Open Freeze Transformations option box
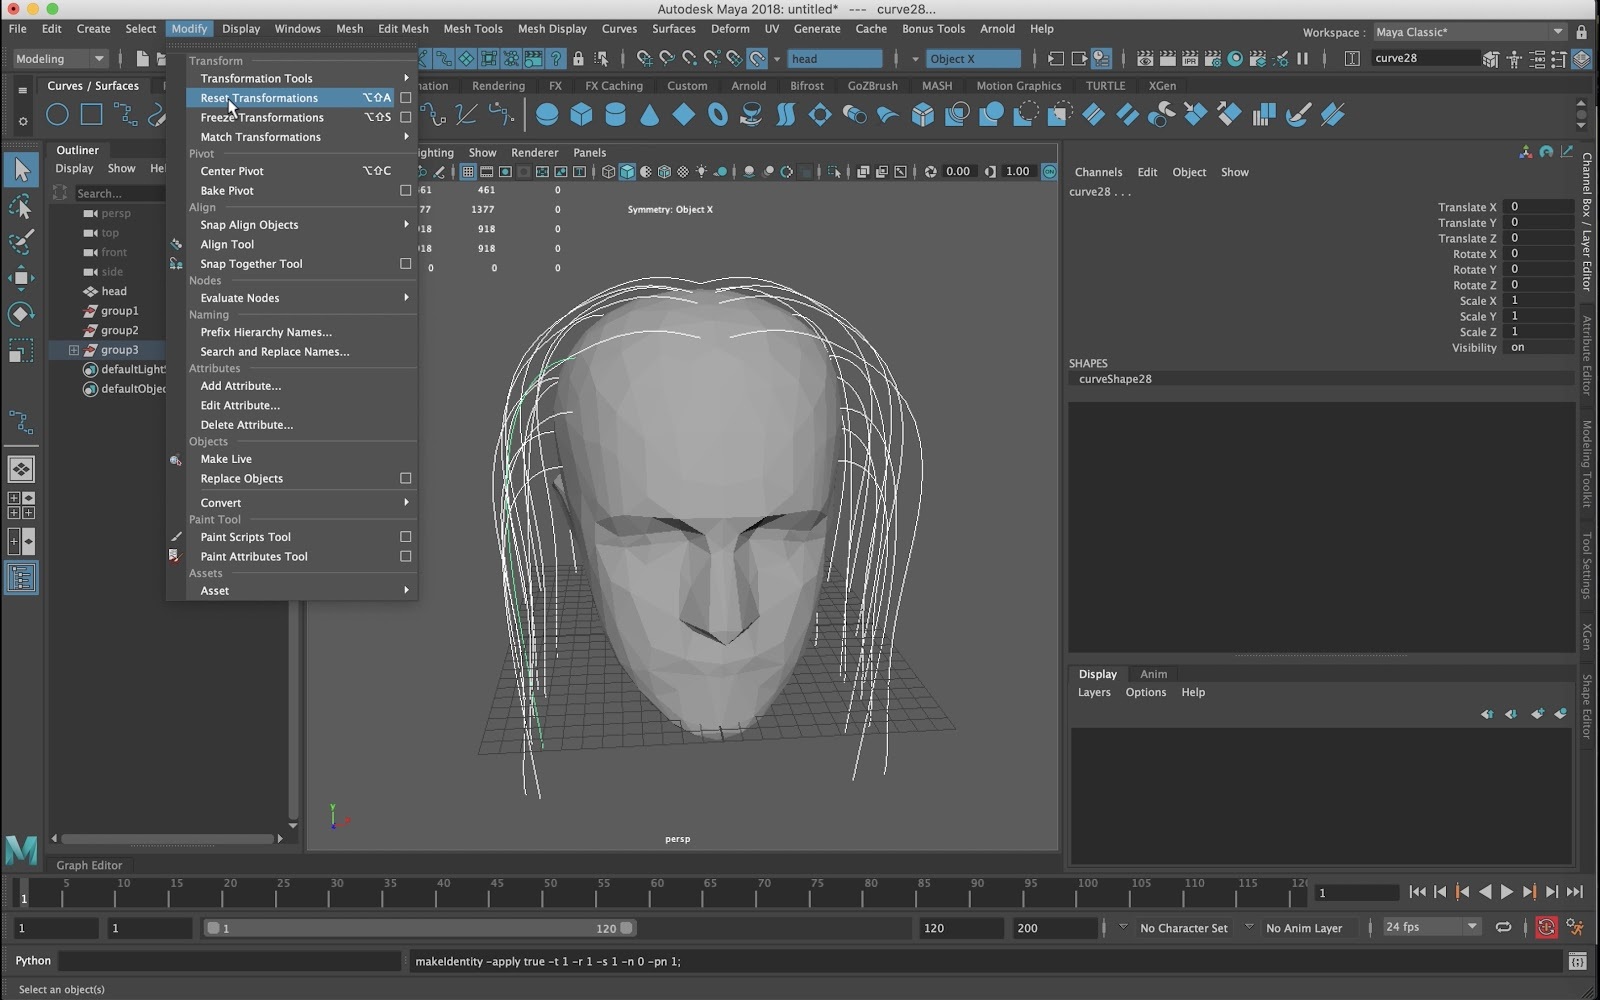 coord(405,118)
